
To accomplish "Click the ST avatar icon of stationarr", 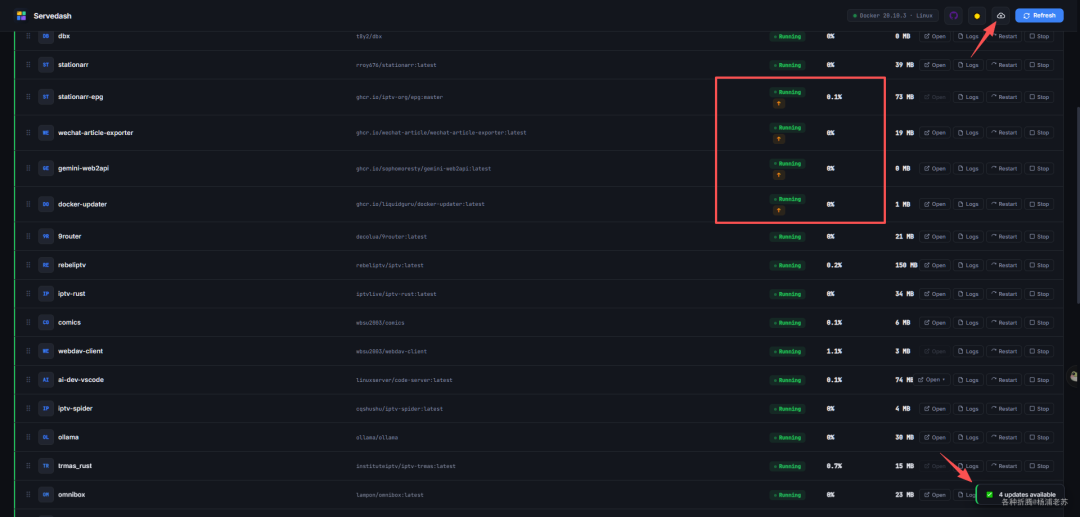I will click(46, 65).
